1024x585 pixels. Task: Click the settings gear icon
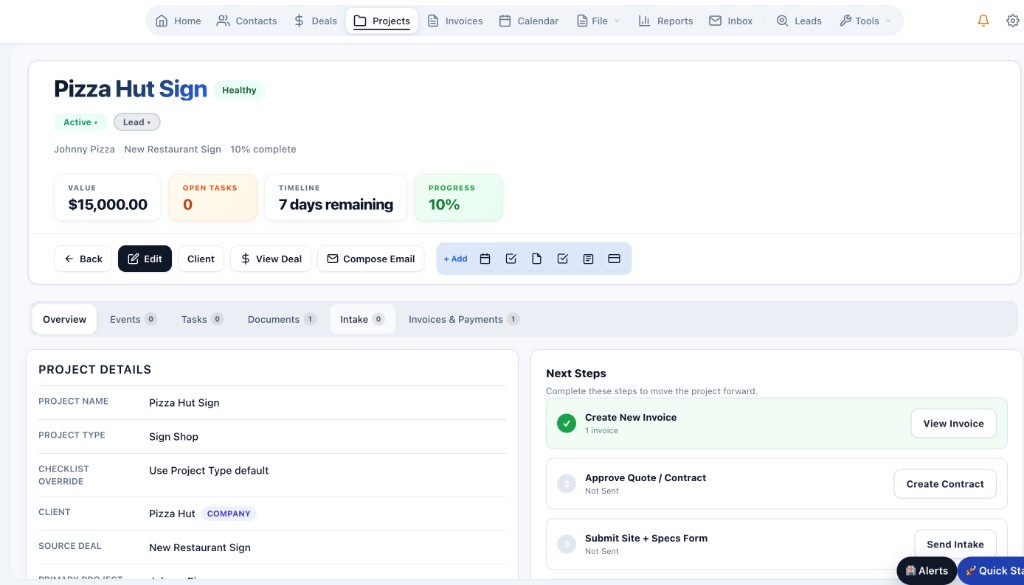point(1012,19)
